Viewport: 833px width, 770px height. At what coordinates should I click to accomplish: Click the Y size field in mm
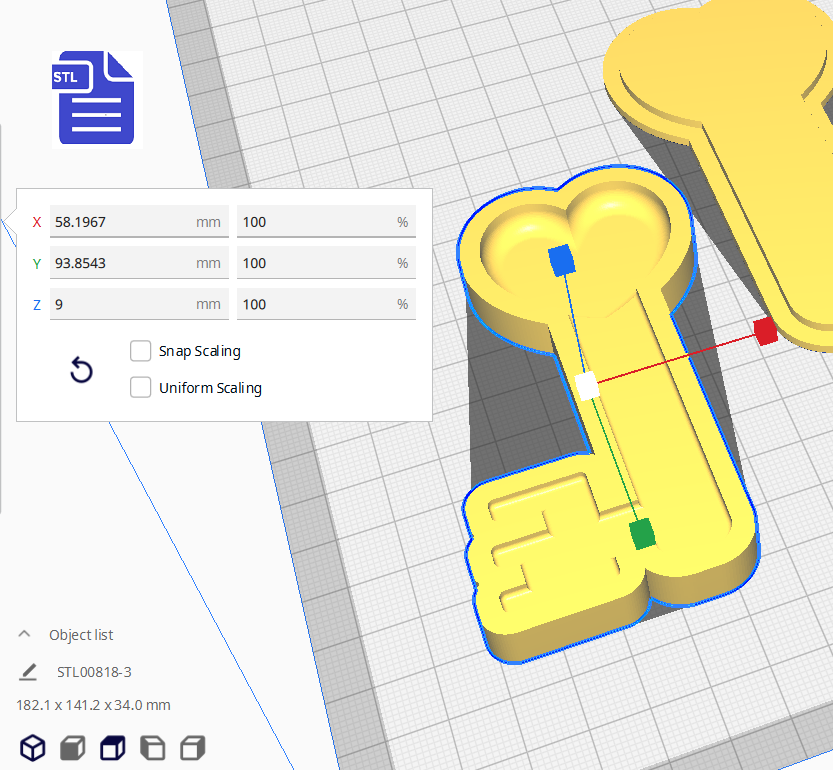click(120, 263)
